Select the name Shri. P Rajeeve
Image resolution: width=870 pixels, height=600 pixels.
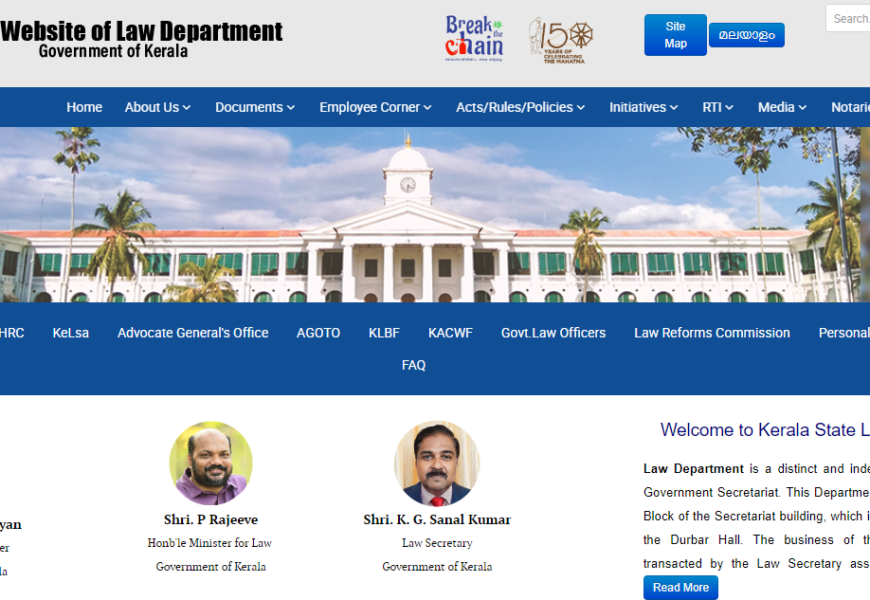pos(211,520)
